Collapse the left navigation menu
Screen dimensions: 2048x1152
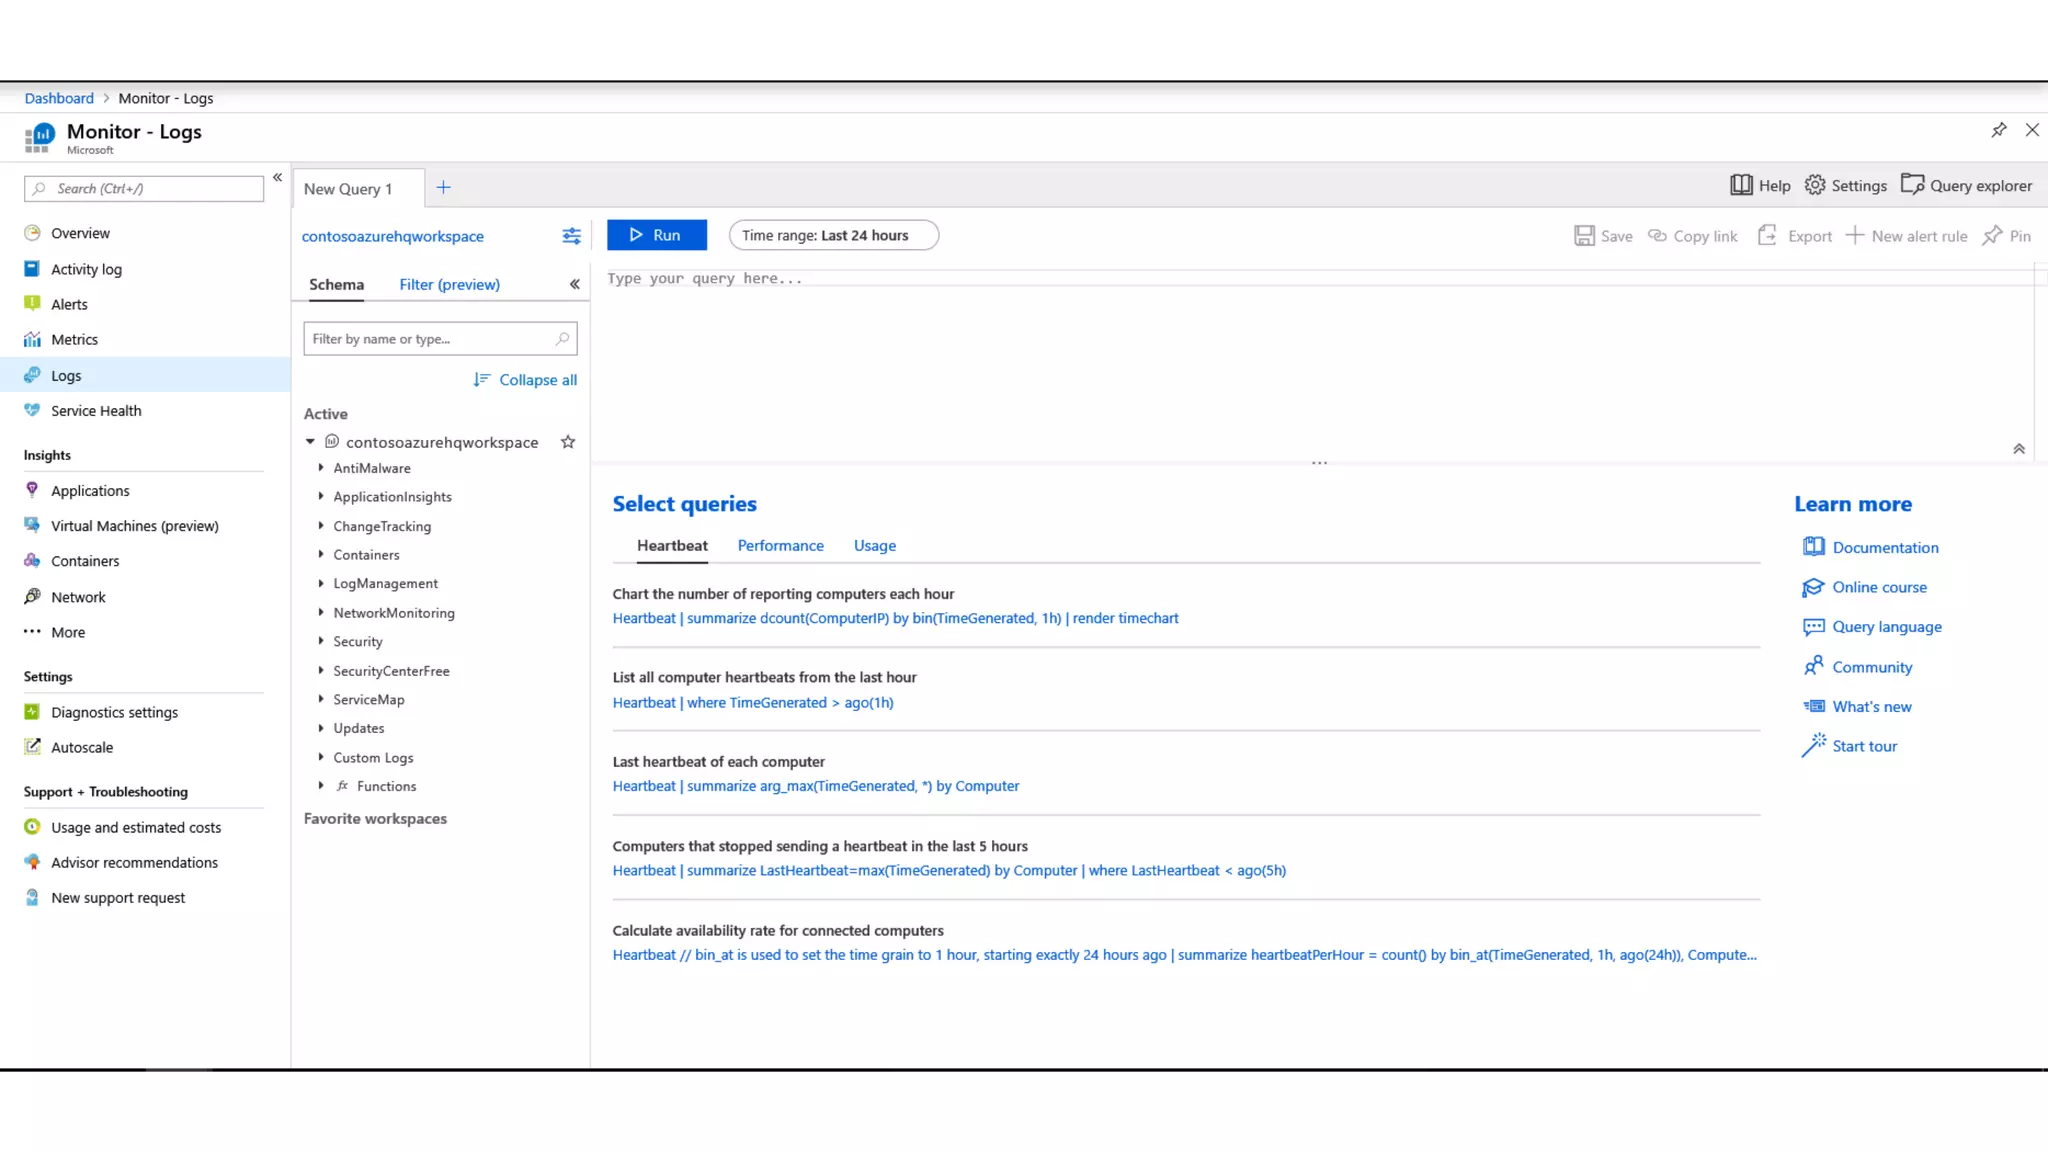277,177
